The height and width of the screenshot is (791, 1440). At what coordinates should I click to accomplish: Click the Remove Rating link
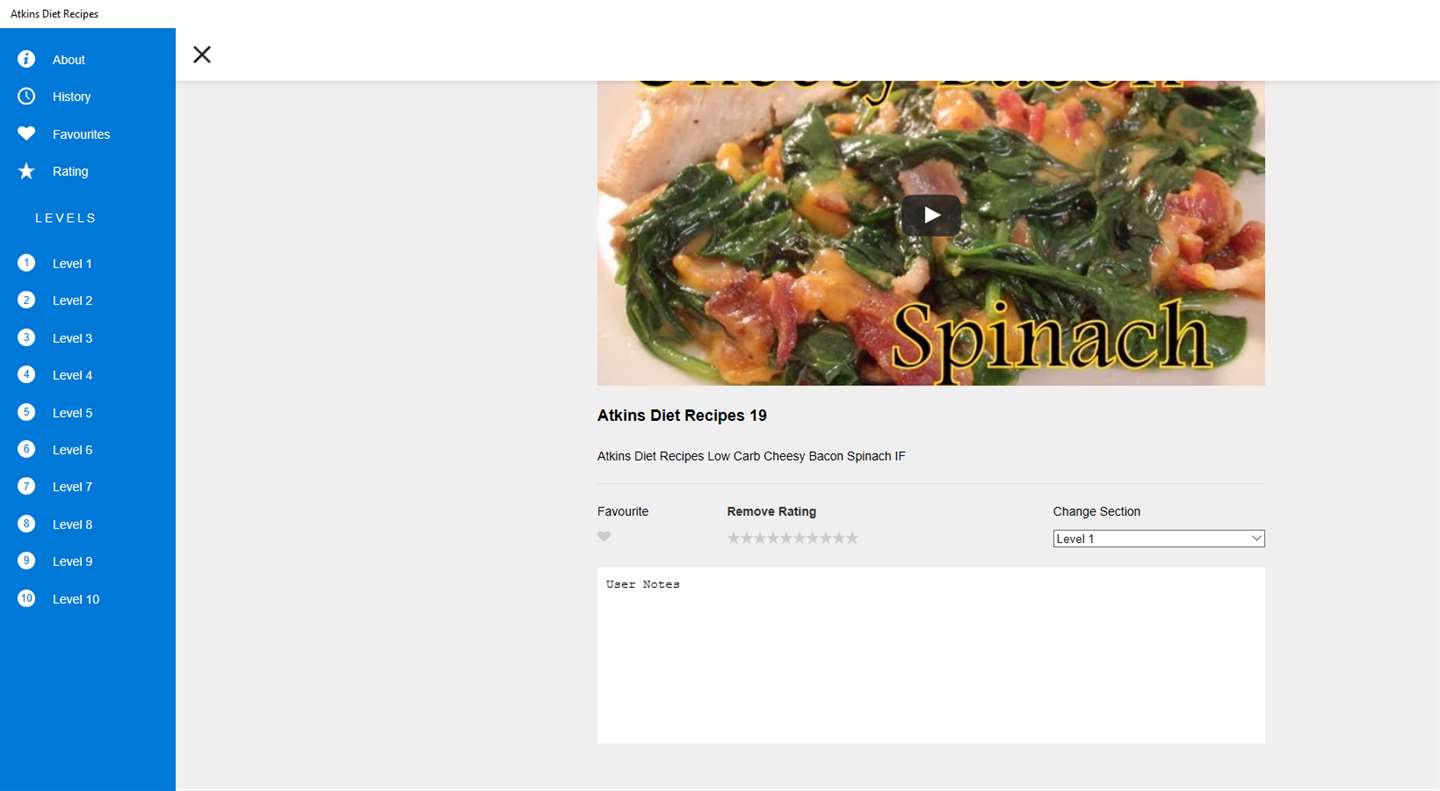[x=771, y=511]
